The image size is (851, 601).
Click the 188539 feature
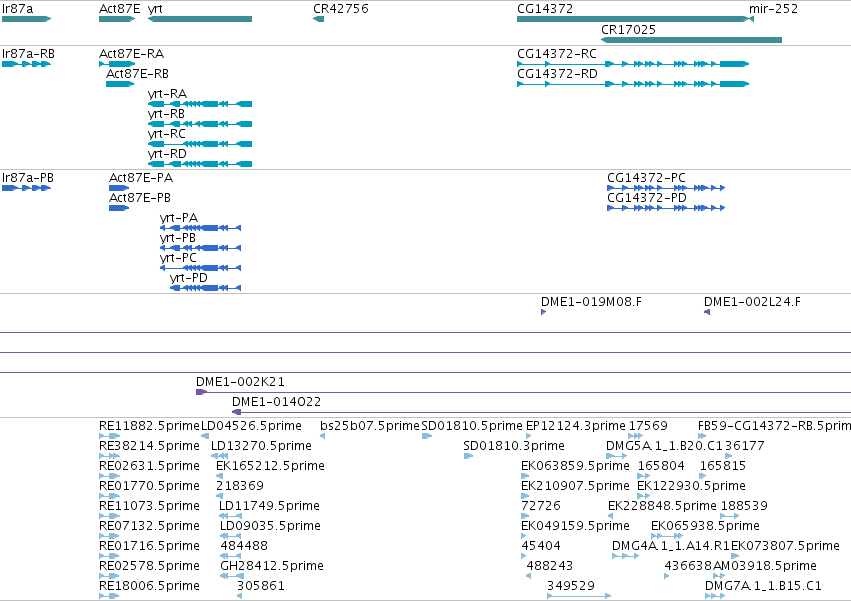[730, 516]
